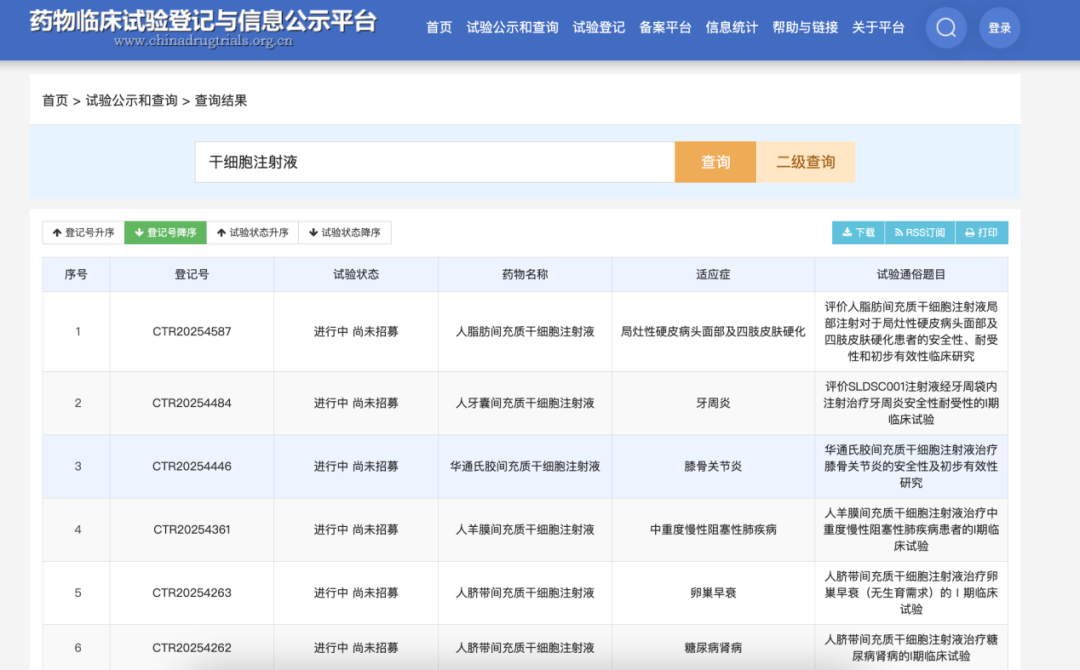The width and height of the screenshot is (1080, 670).
Task: Sort by 登记号降序 descending
Action: click(165, 233)
